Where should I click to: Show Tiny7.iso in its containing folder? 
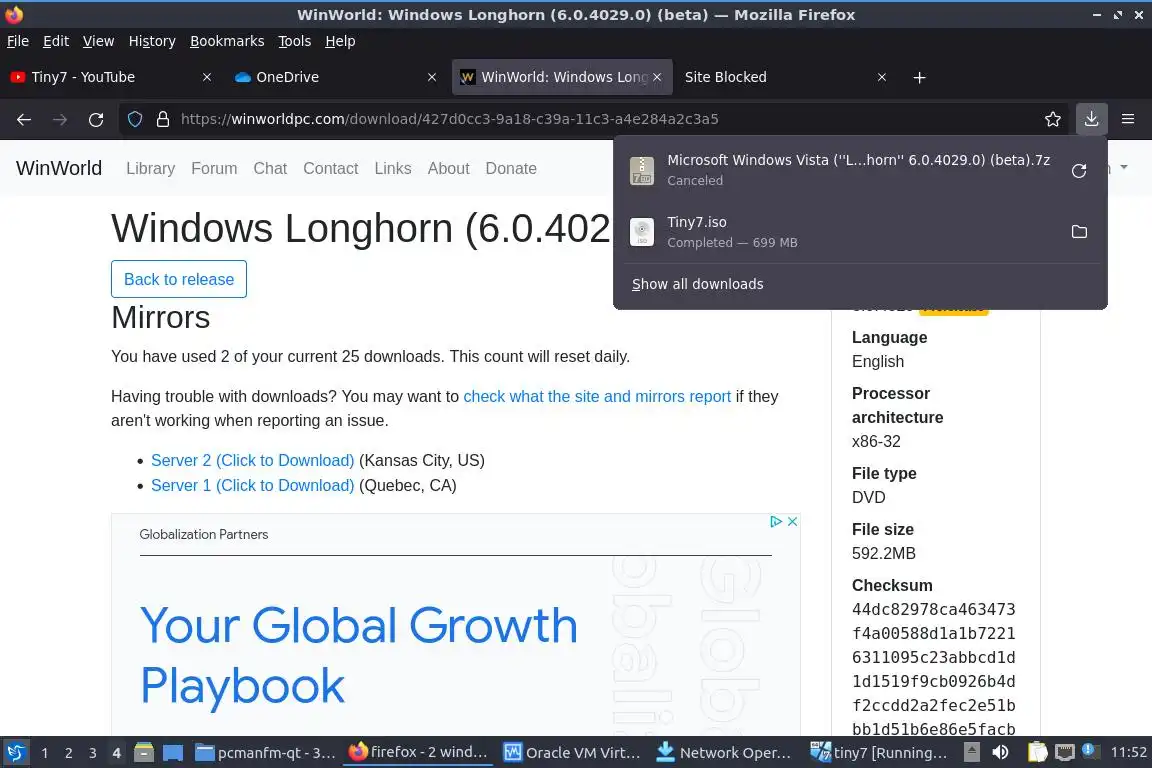[1079, 232]
